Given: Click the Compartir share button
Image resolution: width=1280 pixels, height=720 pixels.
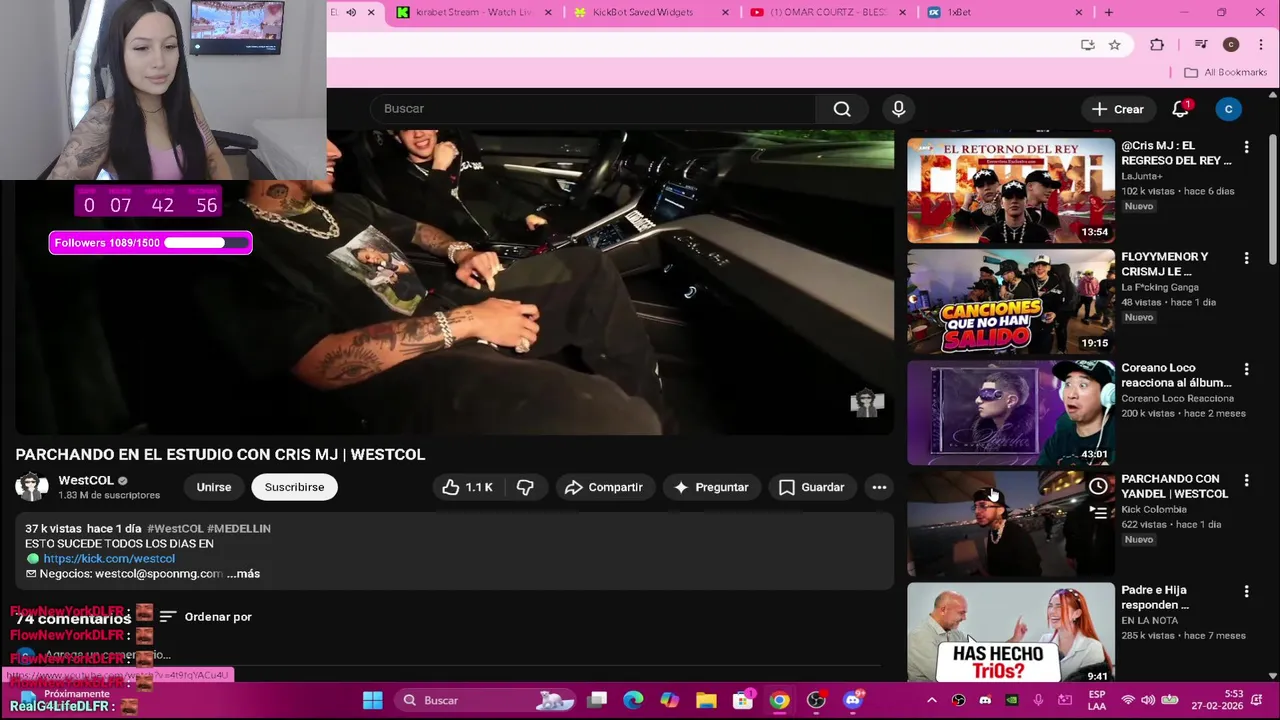Looking at the screenshot, I should (603, 487).
